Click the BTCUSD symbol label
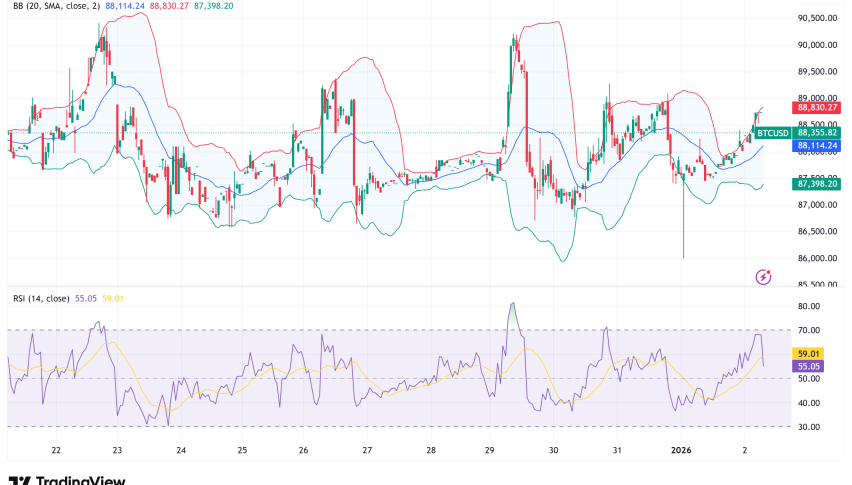 coord(772,132)
